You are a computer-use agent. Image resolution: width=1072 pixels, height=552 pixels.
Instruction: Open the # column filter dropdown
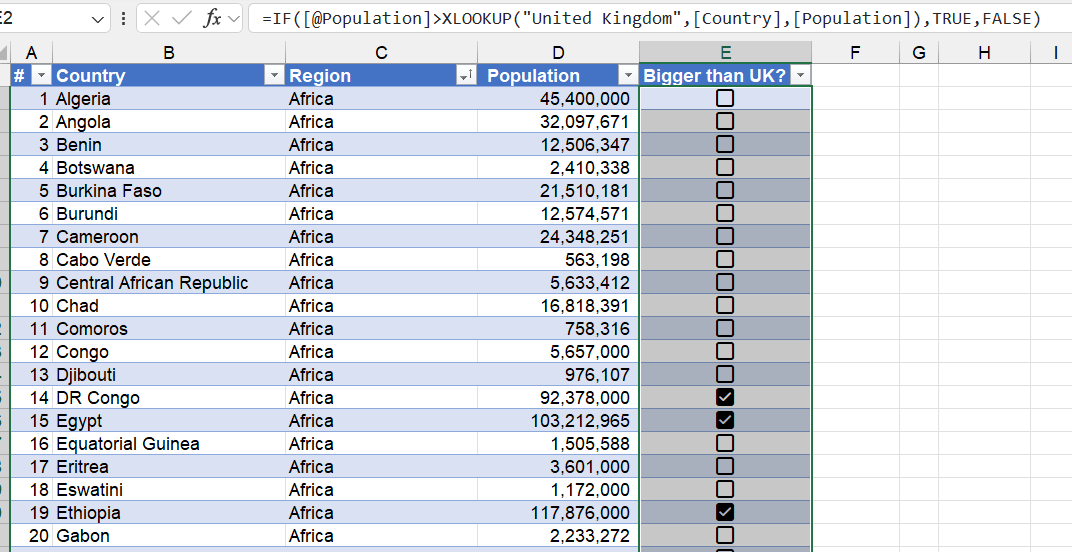[x=41, y=76]
